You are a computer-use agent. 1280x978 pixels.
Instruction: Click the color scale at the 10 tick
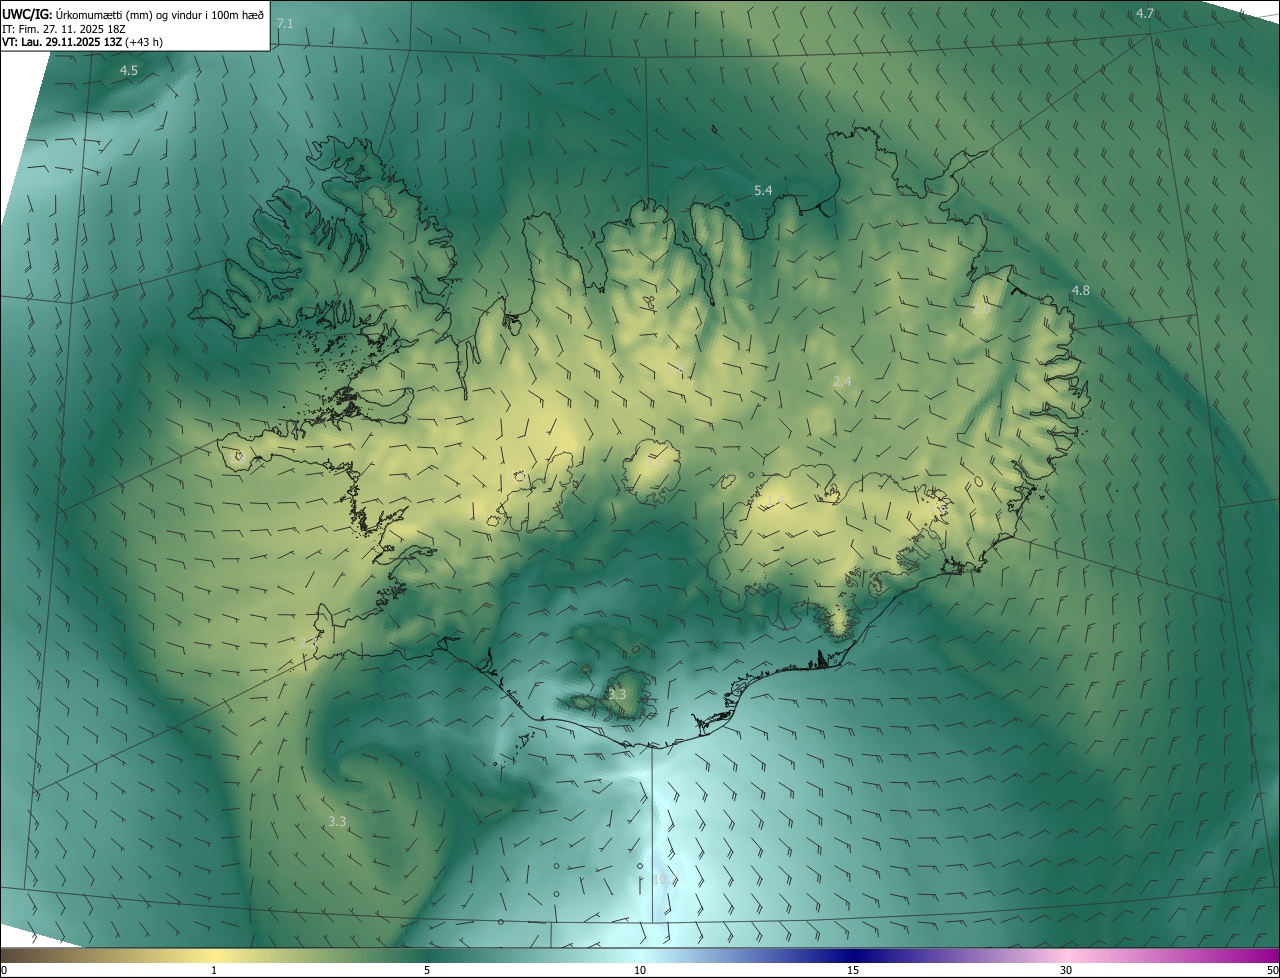point(640,970)
